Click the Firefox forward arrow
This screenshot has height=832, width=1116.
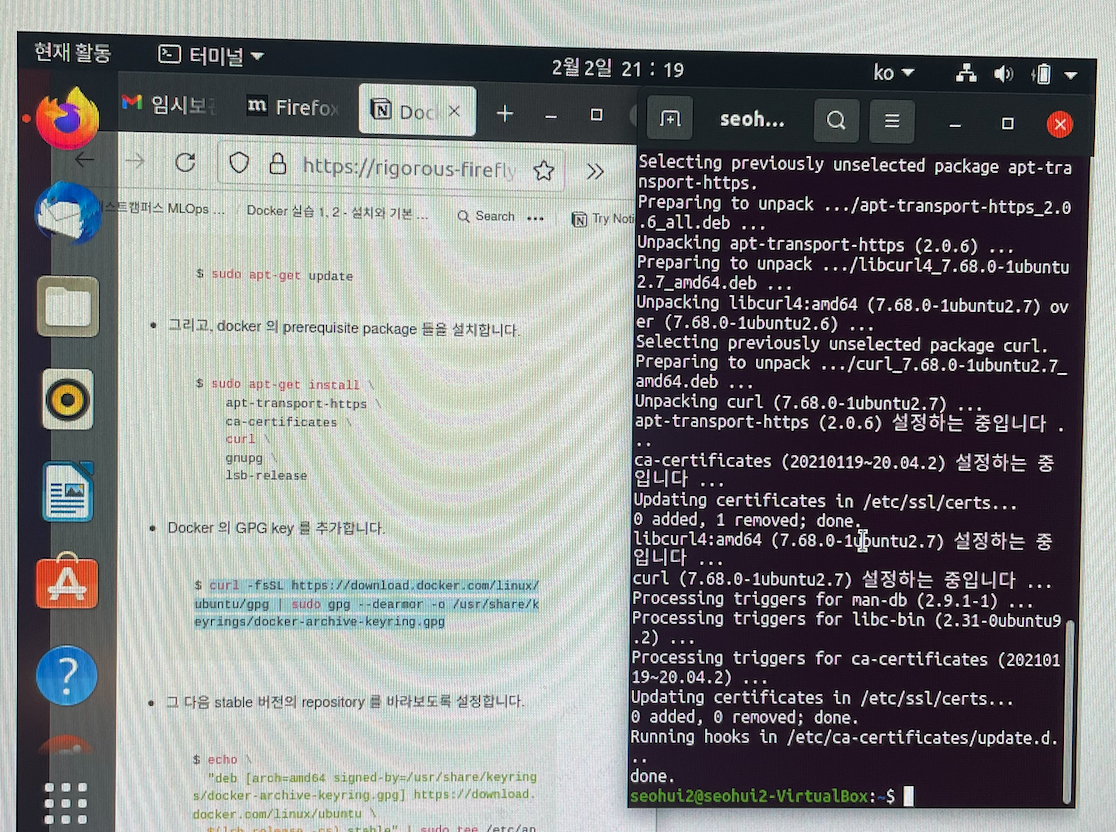[x=135, y=162]
